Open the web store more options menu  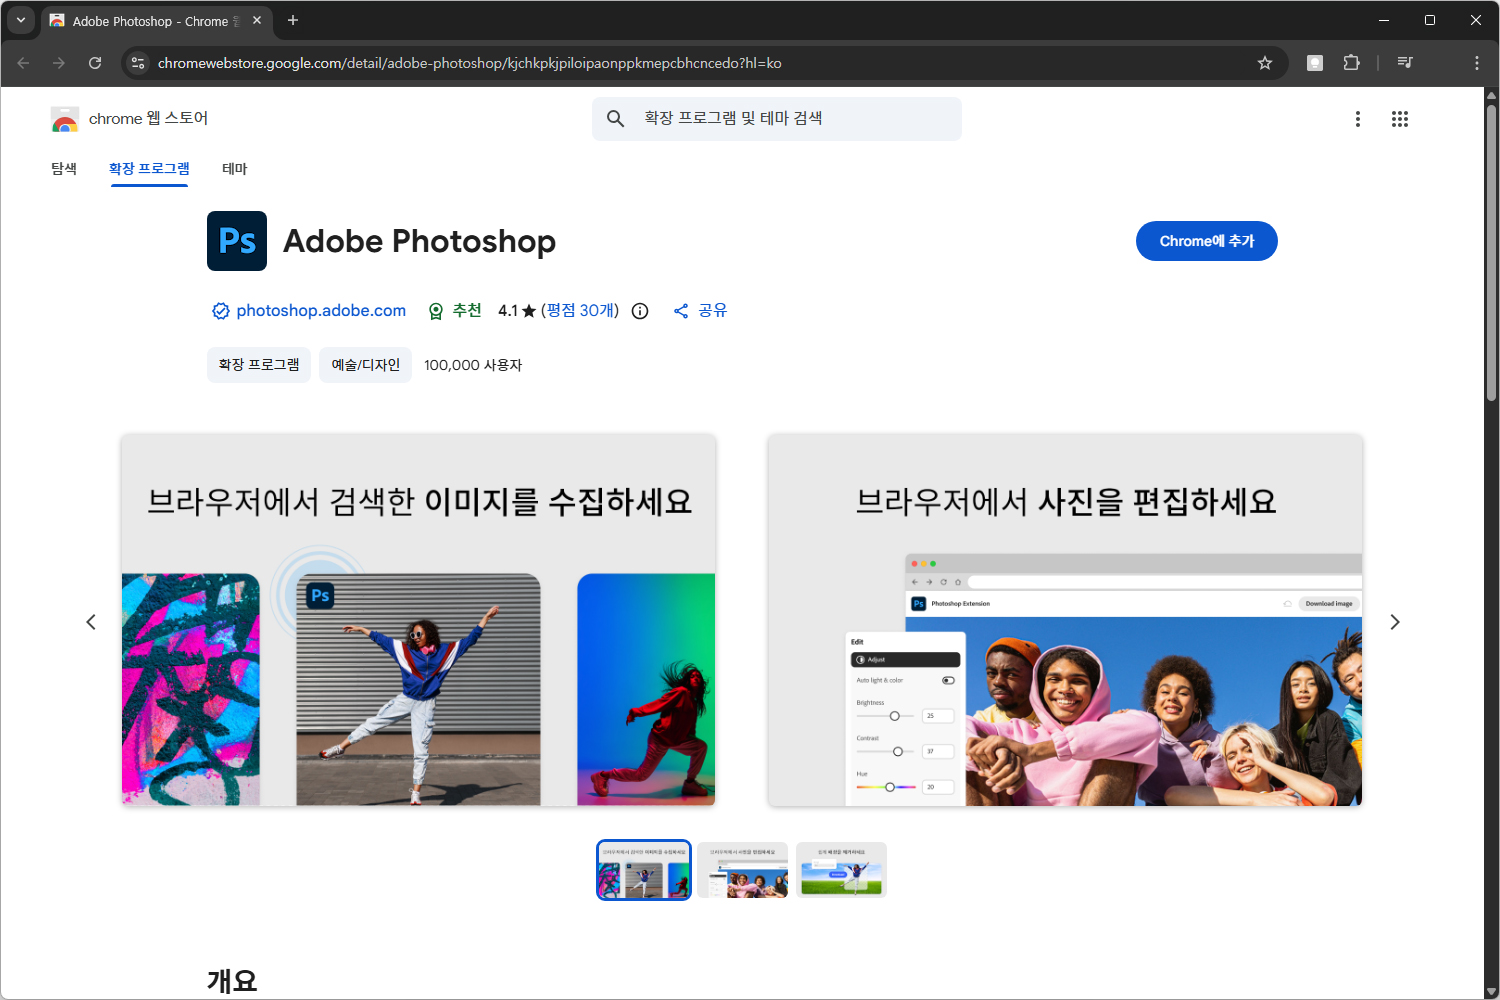pos(1357,119)
